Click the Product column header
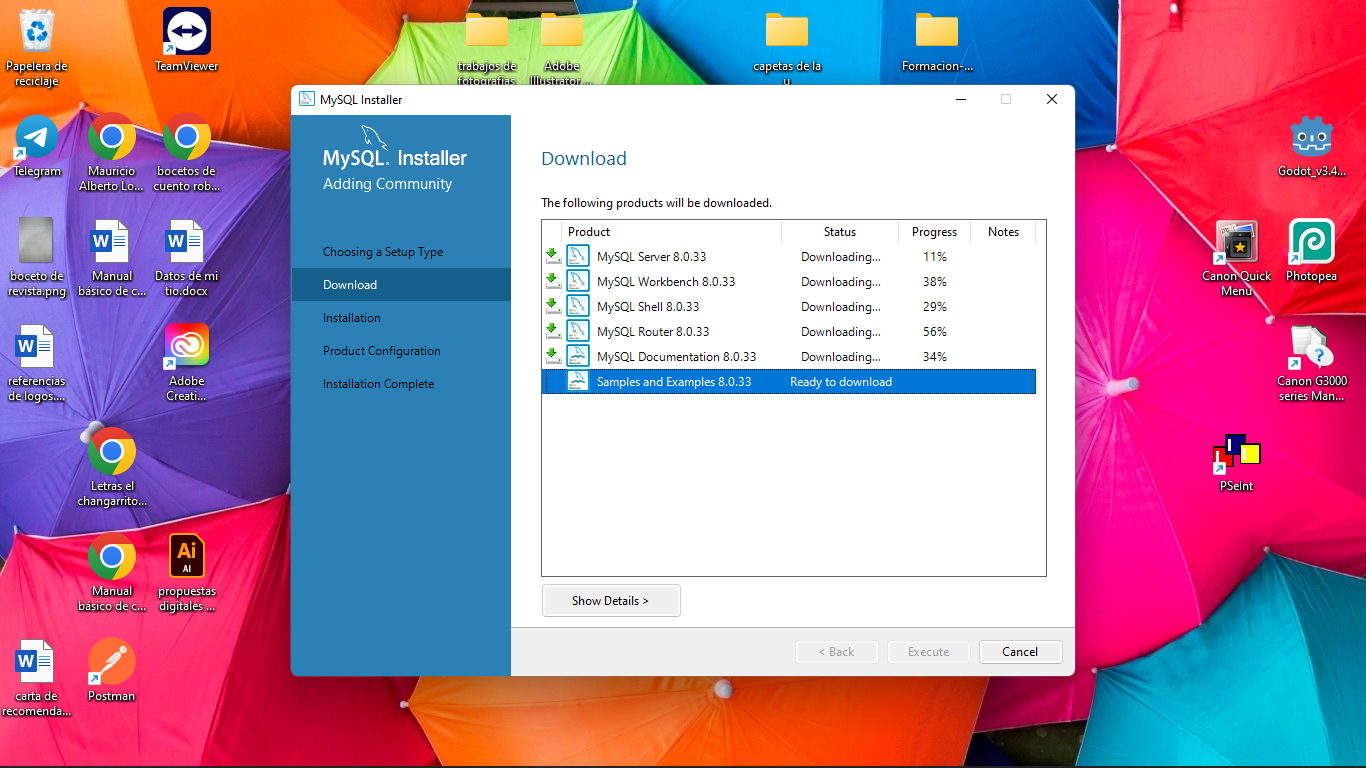The image size is (1366, 768). tap(672, 232)
